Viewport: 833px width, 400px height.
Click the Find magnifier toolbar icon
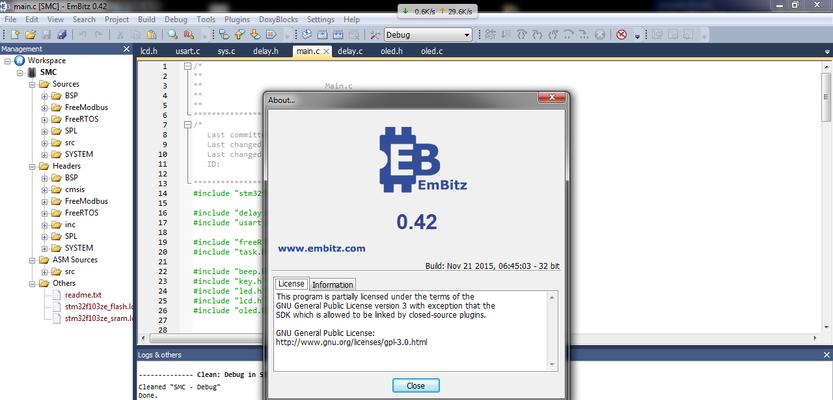[173, 35]
